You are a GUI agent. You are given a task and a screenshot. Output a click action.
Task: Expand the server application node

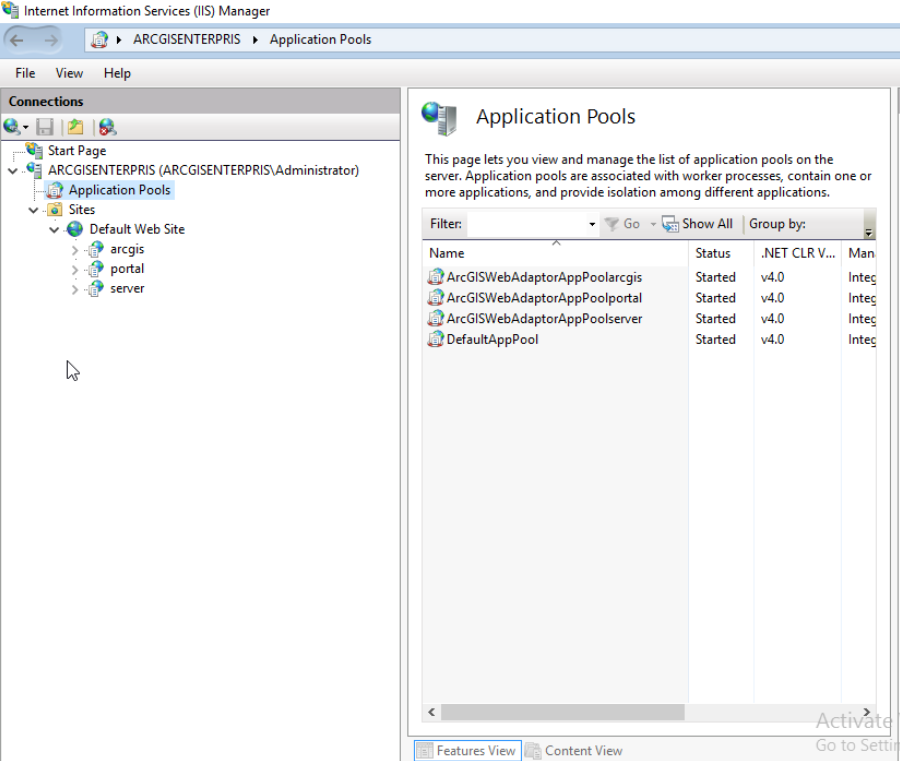75,289
